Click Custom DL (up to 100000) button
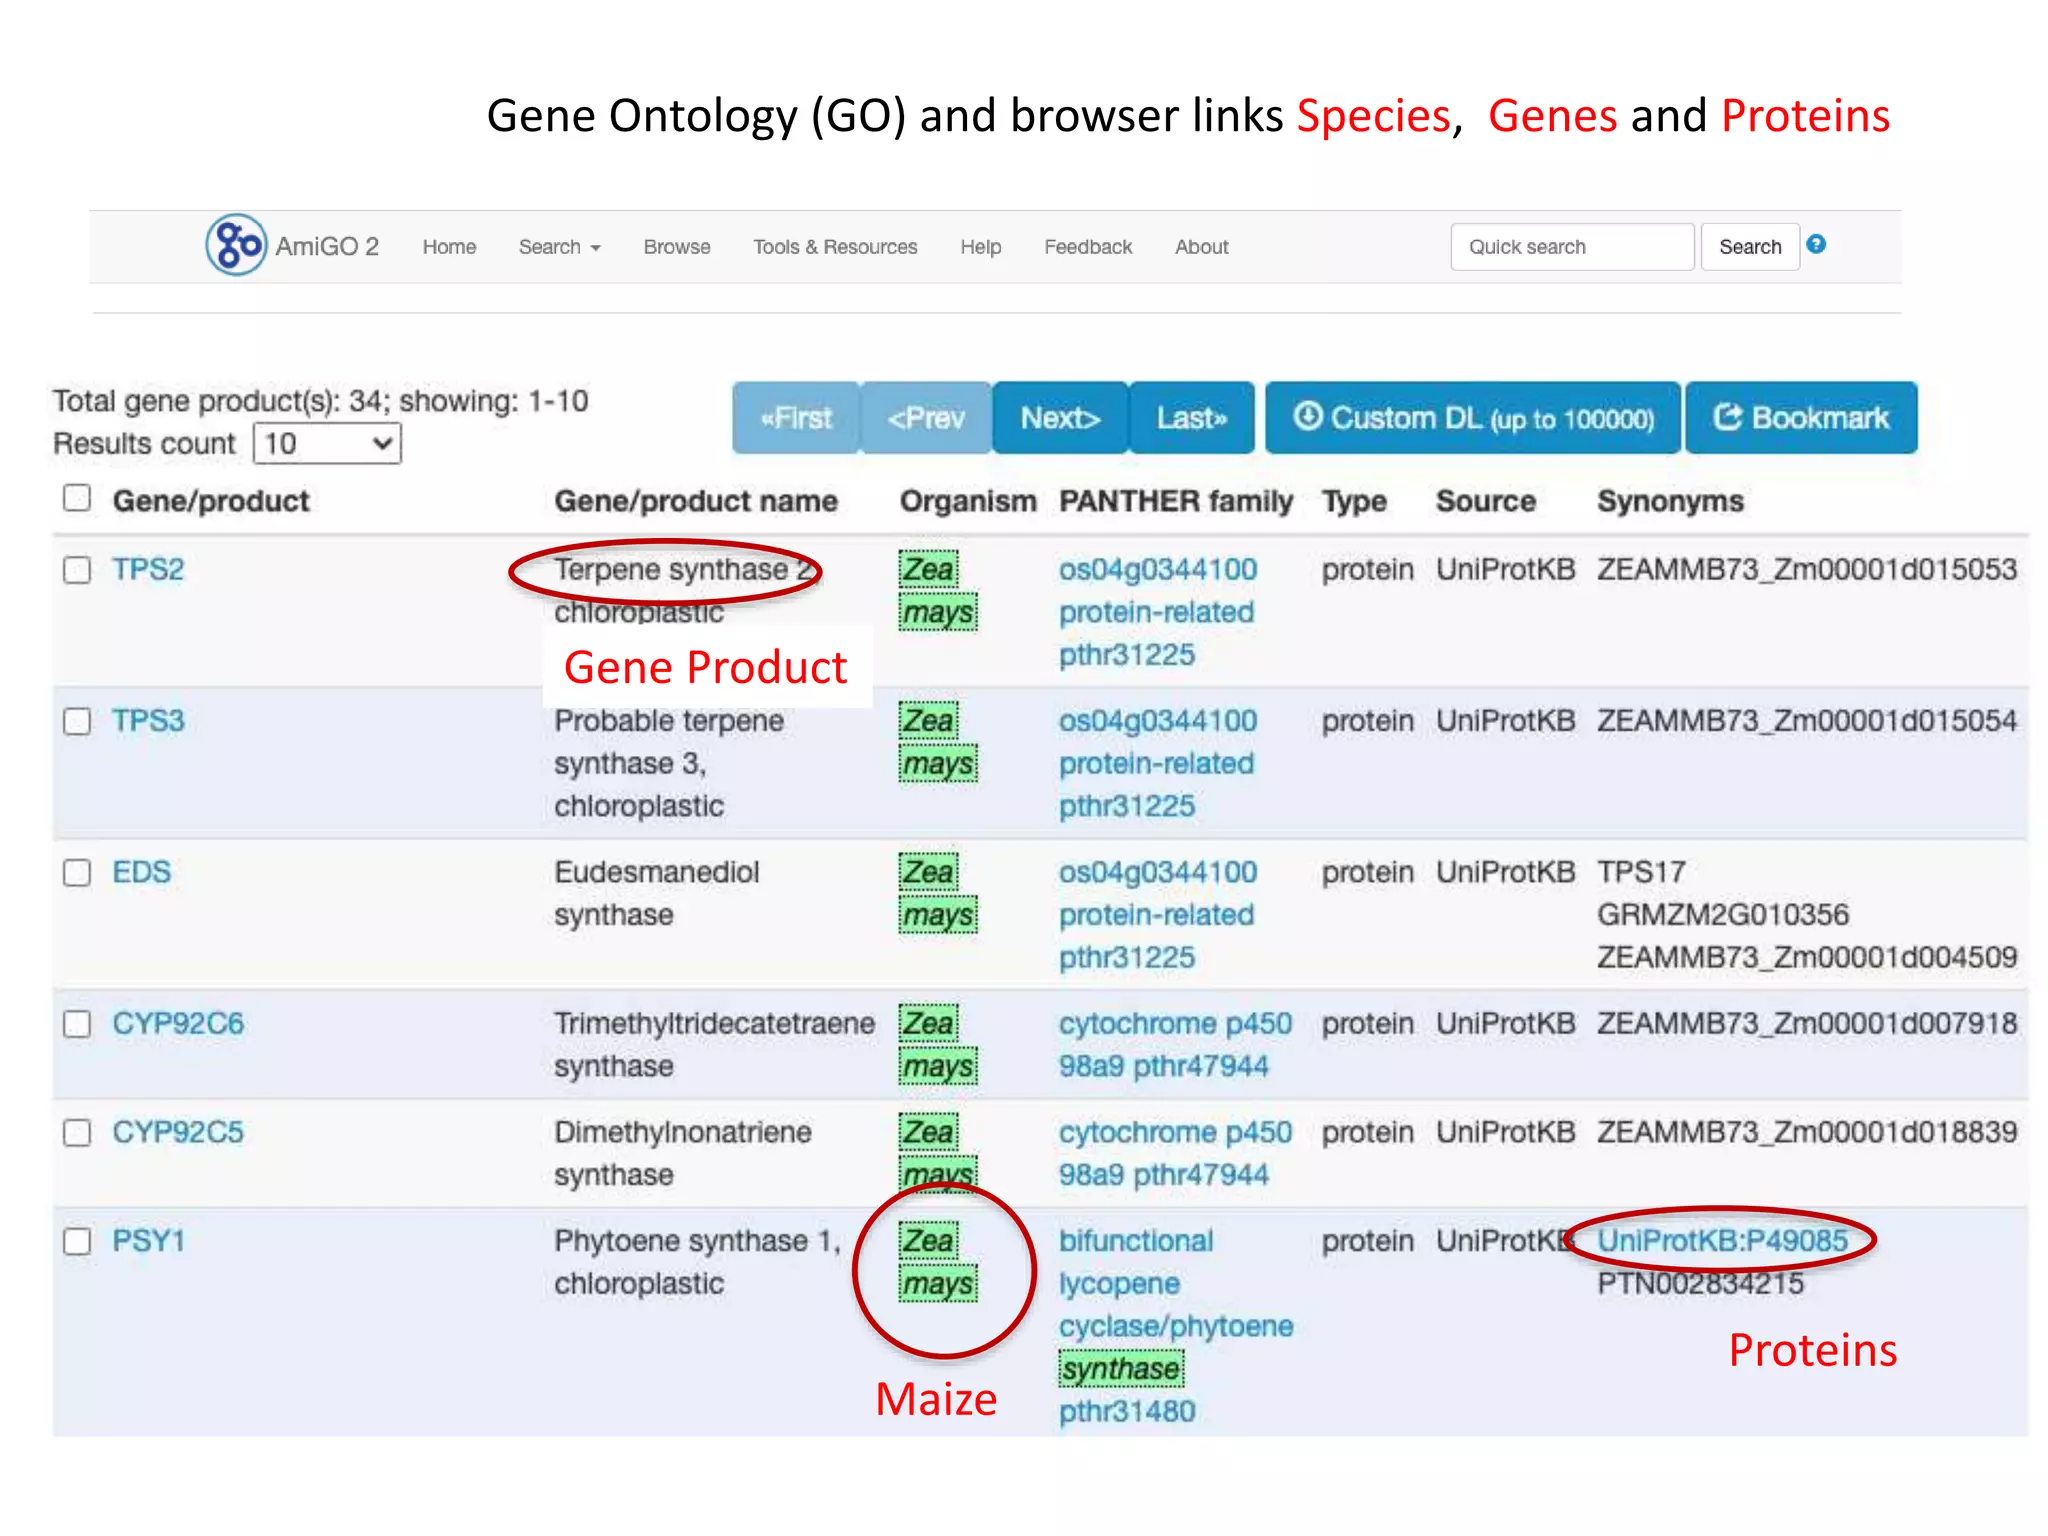The height and width of the screenshot is (1536, 2048). [1473, 418]
